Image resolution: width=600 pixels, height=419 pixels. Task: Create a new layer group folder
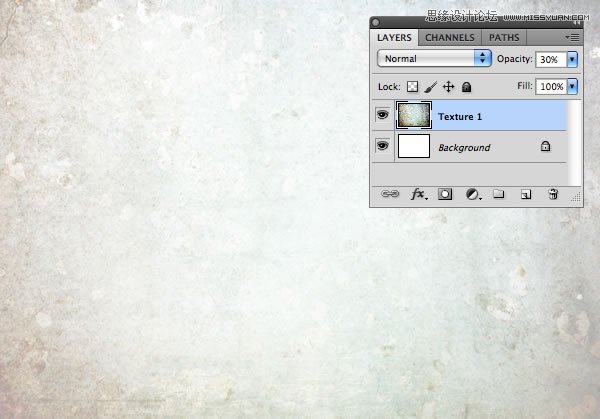coord(499,194)
